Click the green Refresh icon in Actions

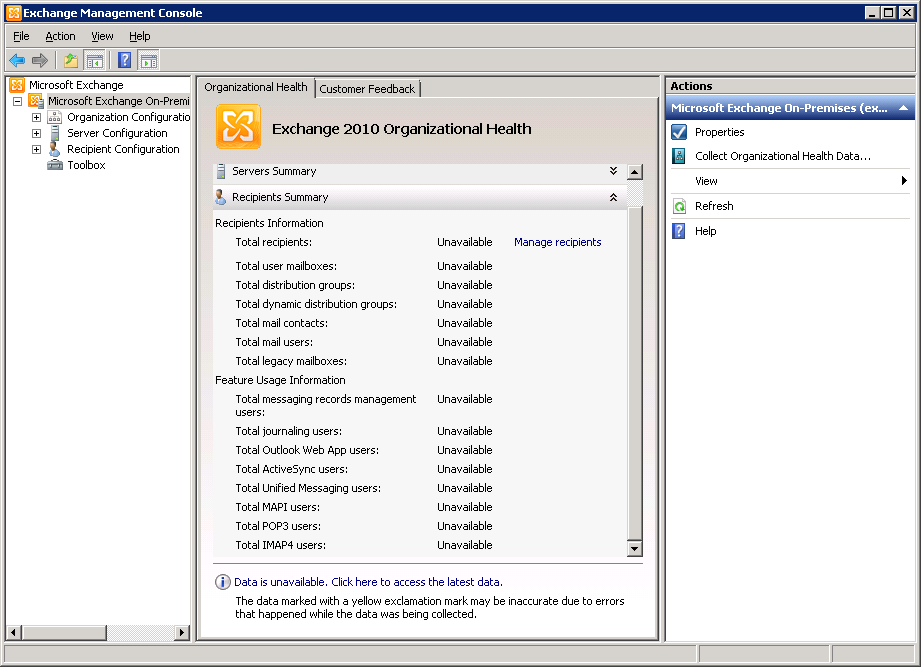[679, 206]
